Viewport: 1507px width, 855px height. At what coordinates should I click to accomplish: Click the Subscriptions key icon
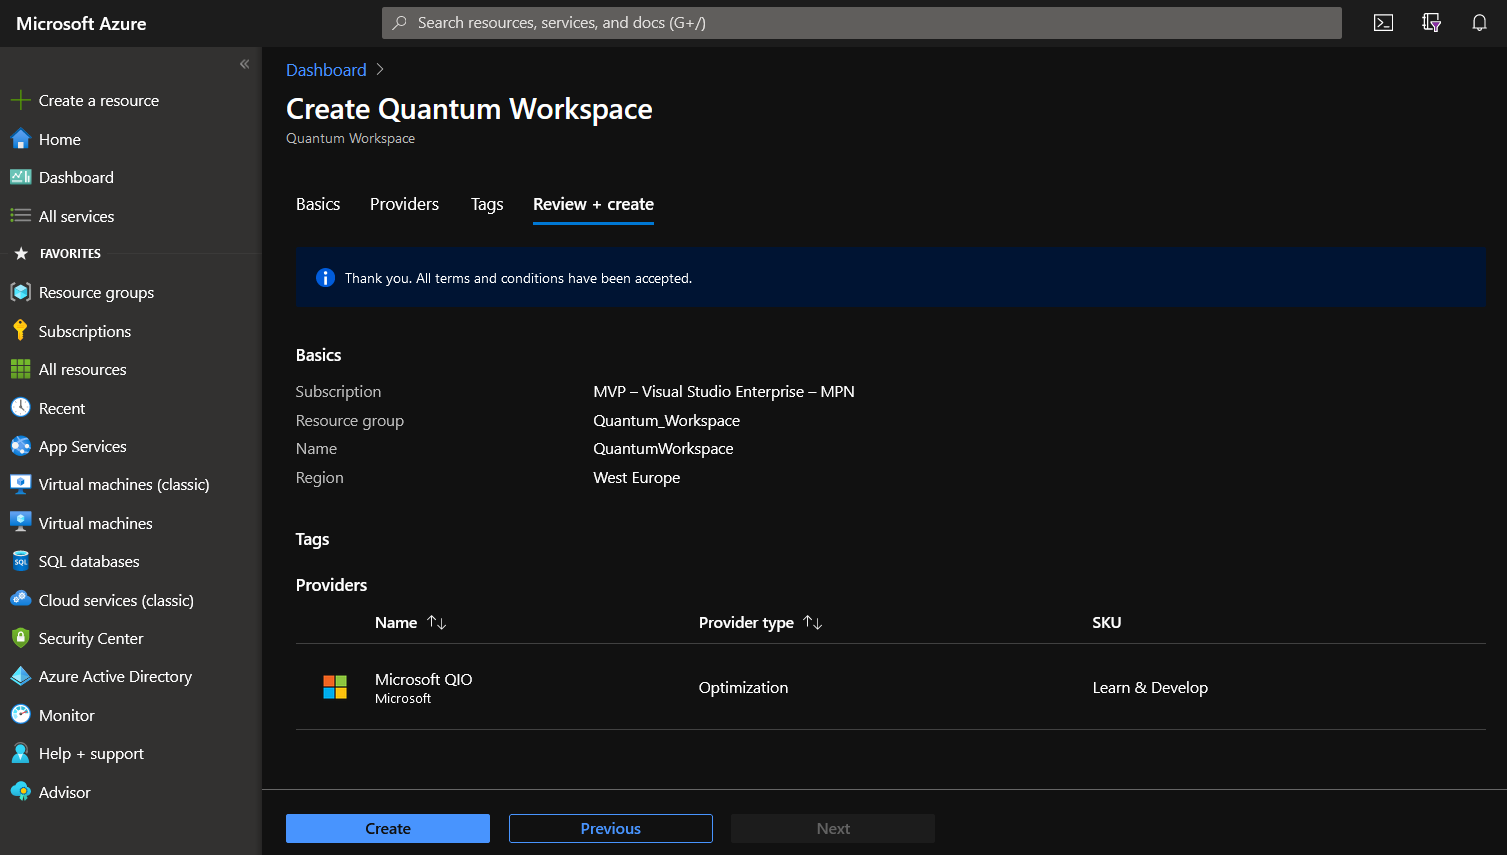pos(20,331)
